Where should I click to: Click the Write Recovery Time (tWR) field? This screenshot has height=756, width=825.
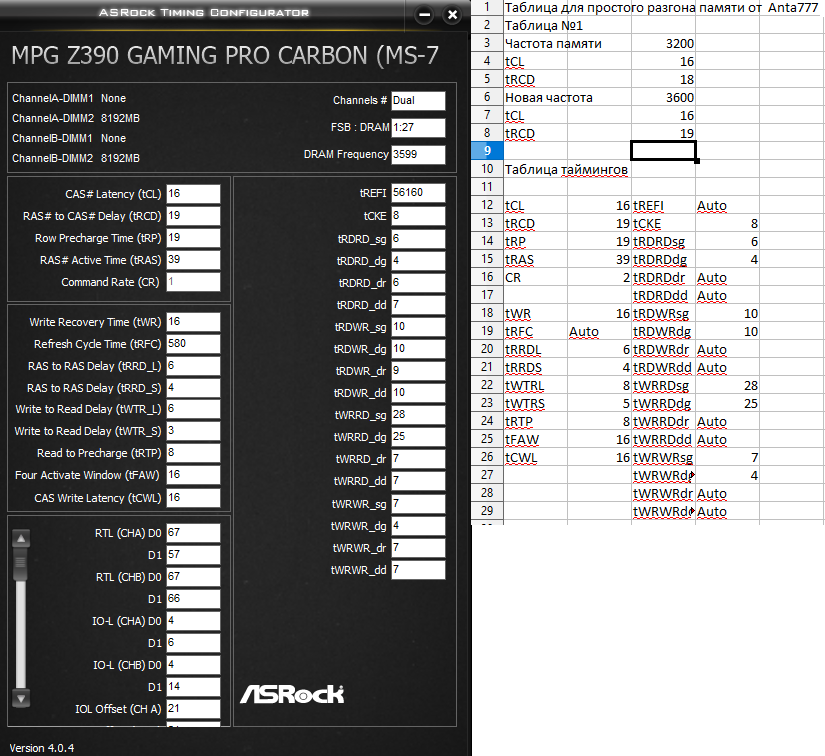(193, 322)
